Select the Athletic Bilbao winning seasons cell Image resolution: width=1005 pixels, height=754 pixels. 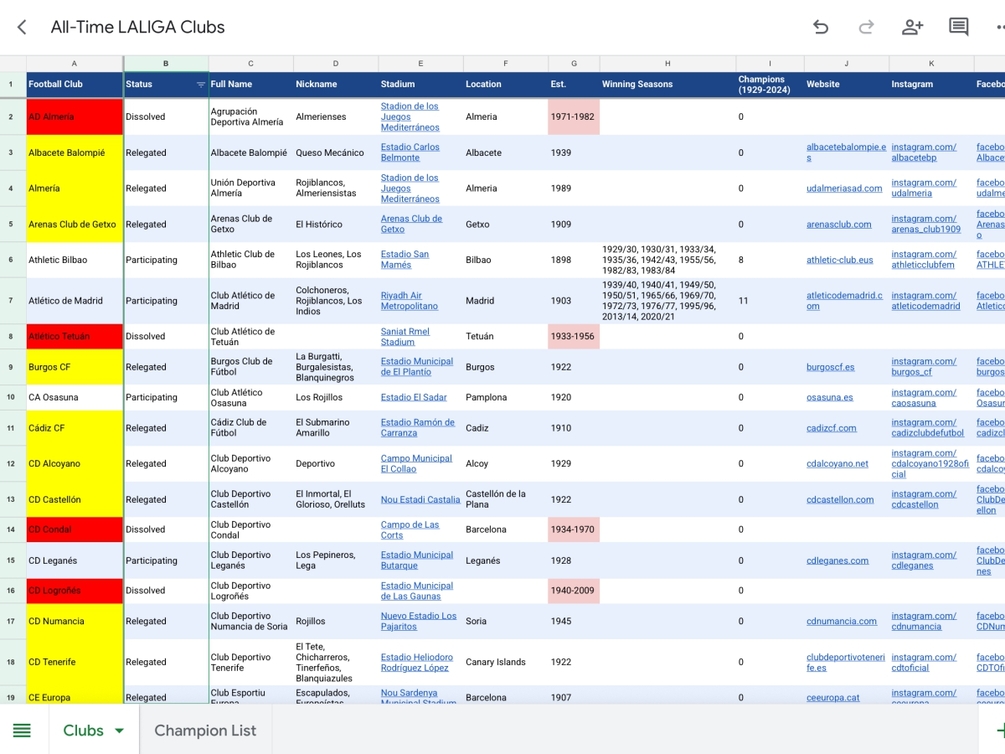tap(668, 260)
